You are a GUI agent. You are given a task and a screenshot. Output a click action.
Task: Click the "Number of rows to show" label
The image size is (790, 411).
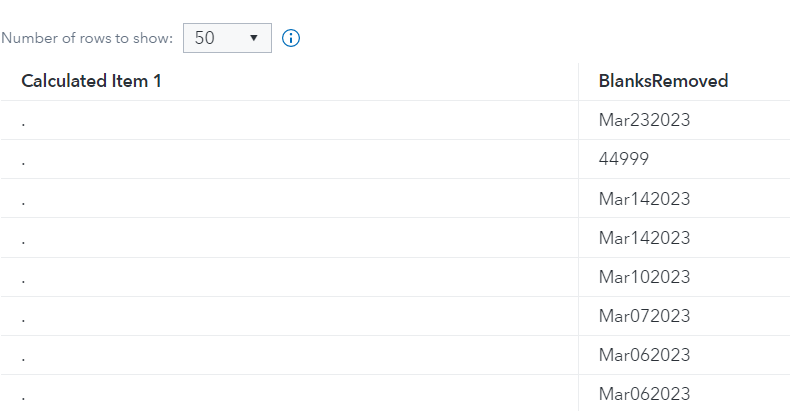click(x=87, y=38)
